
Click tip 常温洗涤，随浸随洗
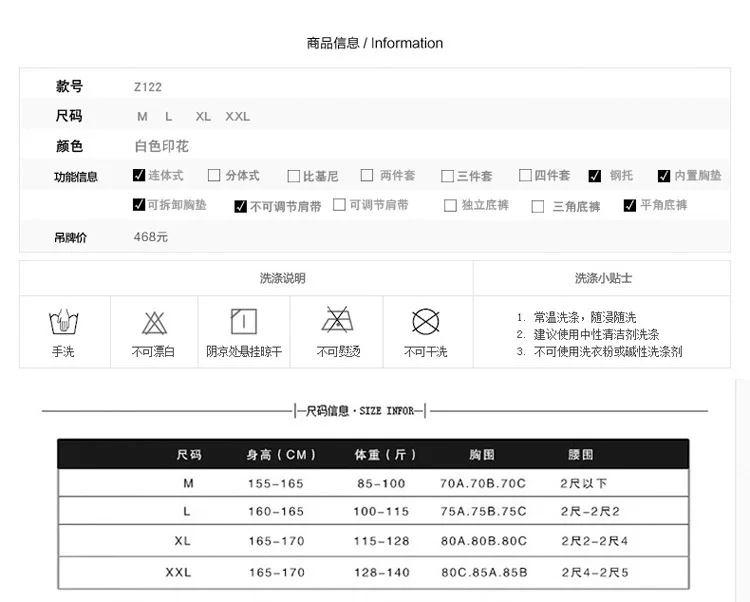click(585, 317)
